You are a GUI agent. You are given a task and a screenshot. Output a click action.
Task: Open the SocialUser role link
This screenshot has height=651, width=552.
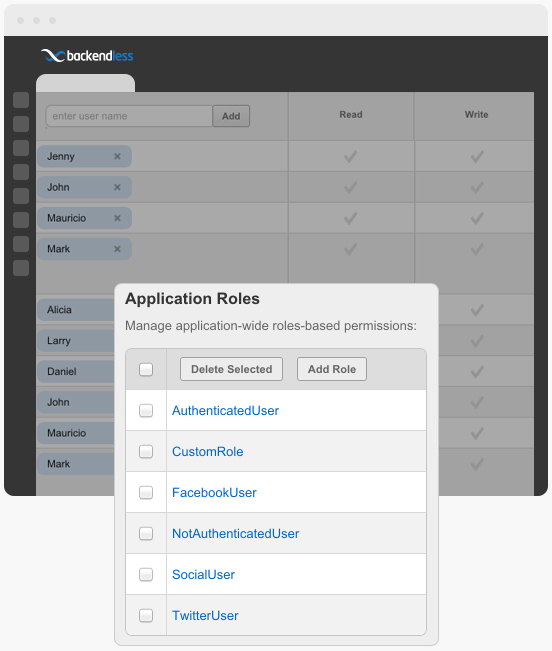click(x=203, y=575)
